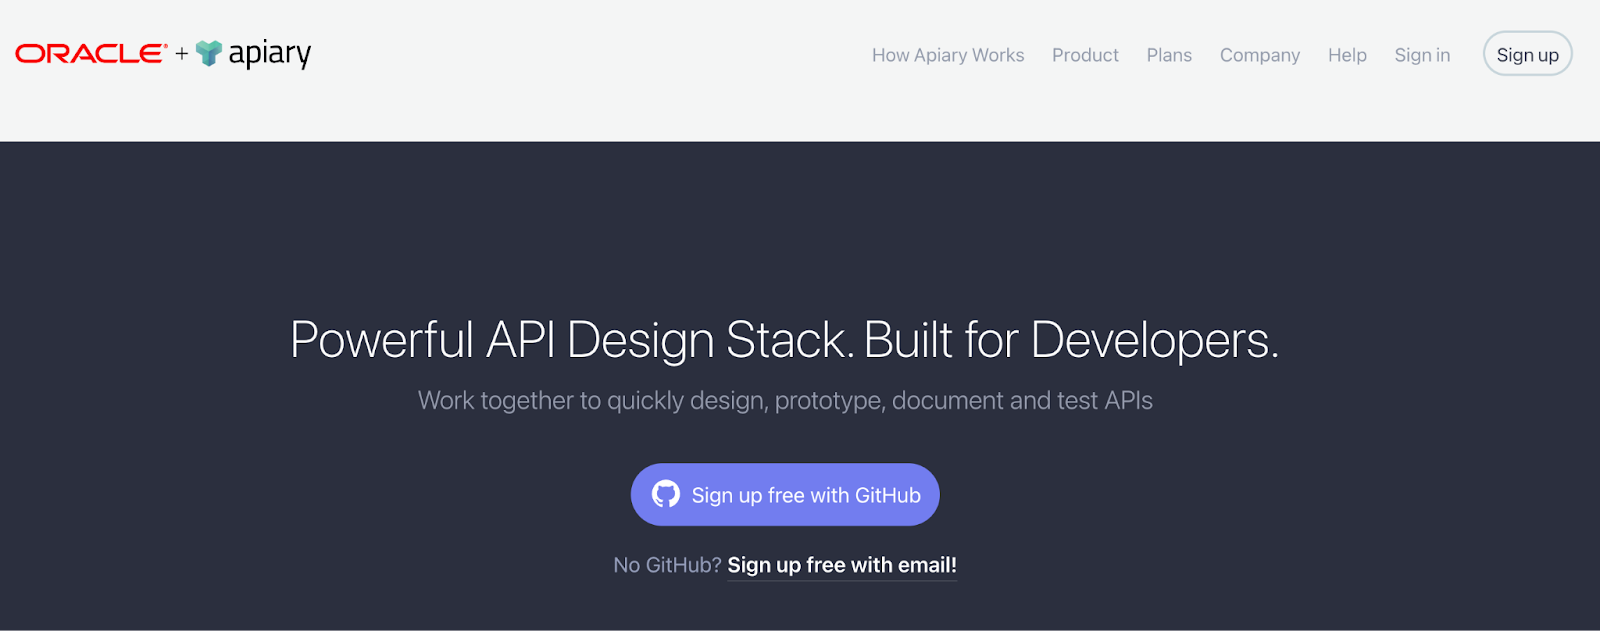
Task: Click the Work together to quickly design subtitle
Action: pyautogui.click(x=785, y=401)
